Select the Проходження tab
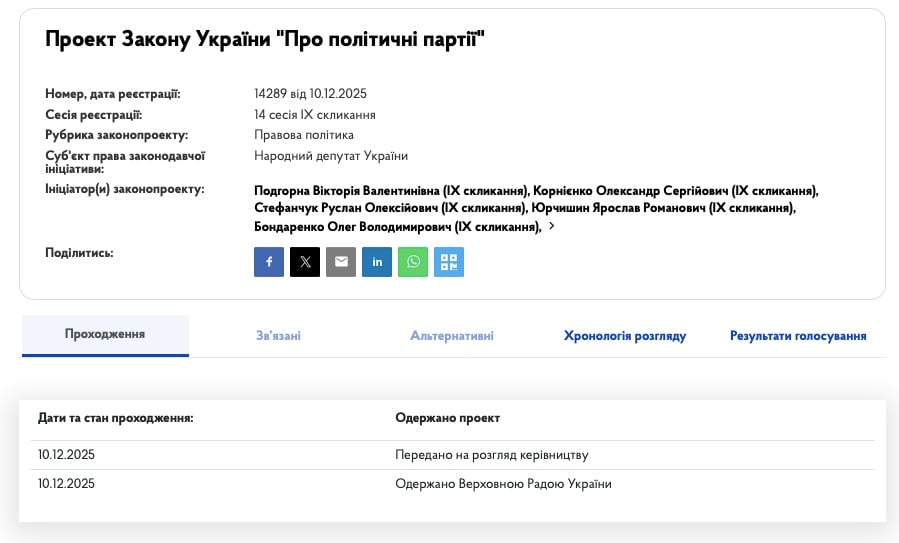The height and width of the screenshot is (543, 899). click(105, 335)
